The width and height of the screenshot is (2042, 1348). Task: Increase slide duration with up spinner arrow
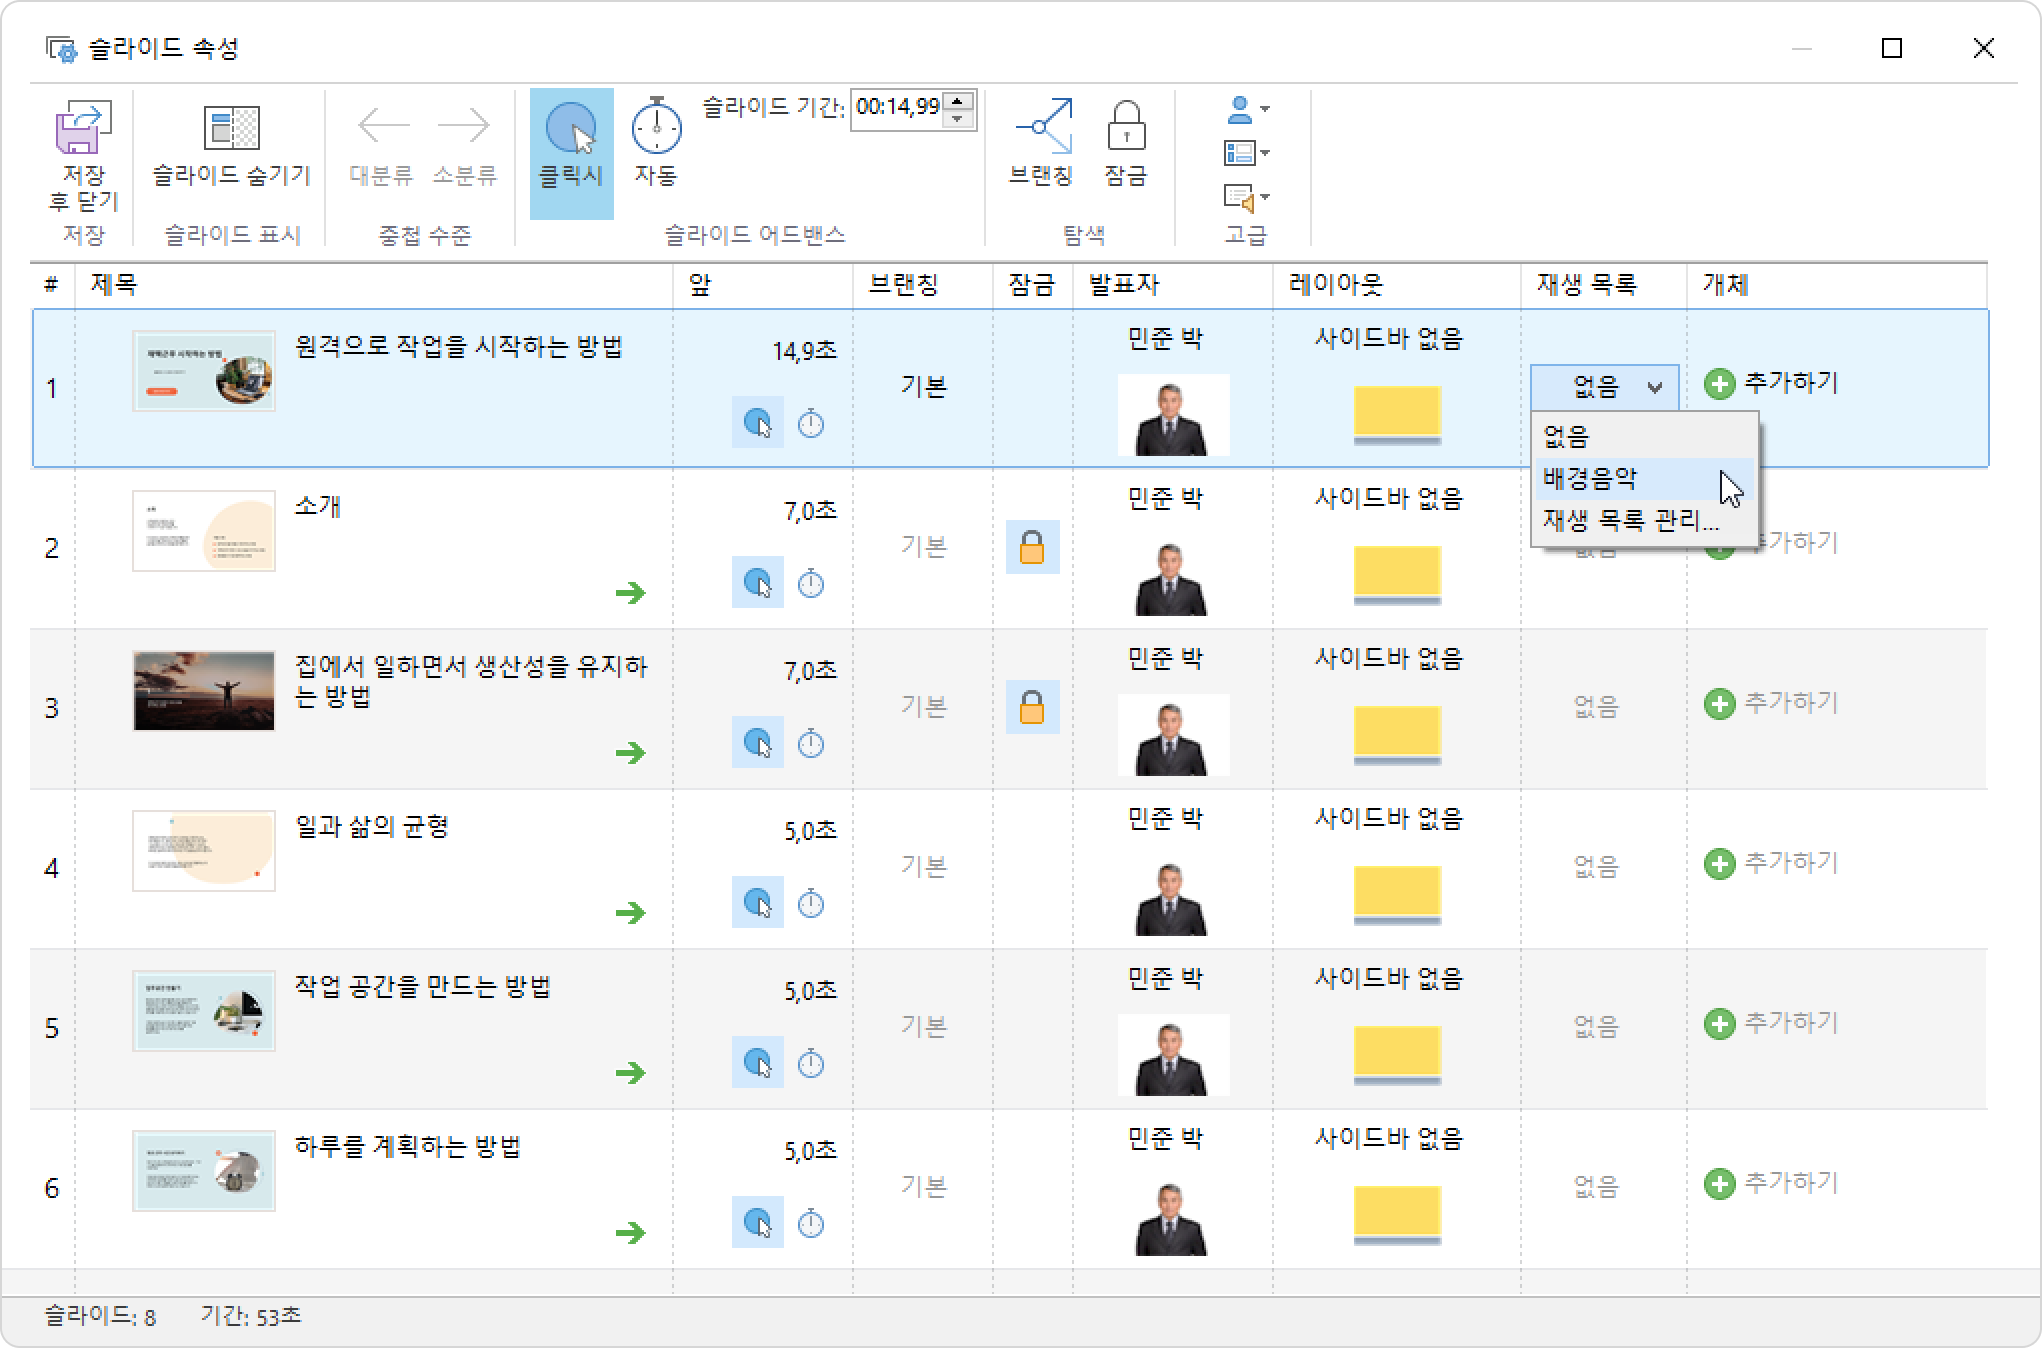click(x=958, y=99)
